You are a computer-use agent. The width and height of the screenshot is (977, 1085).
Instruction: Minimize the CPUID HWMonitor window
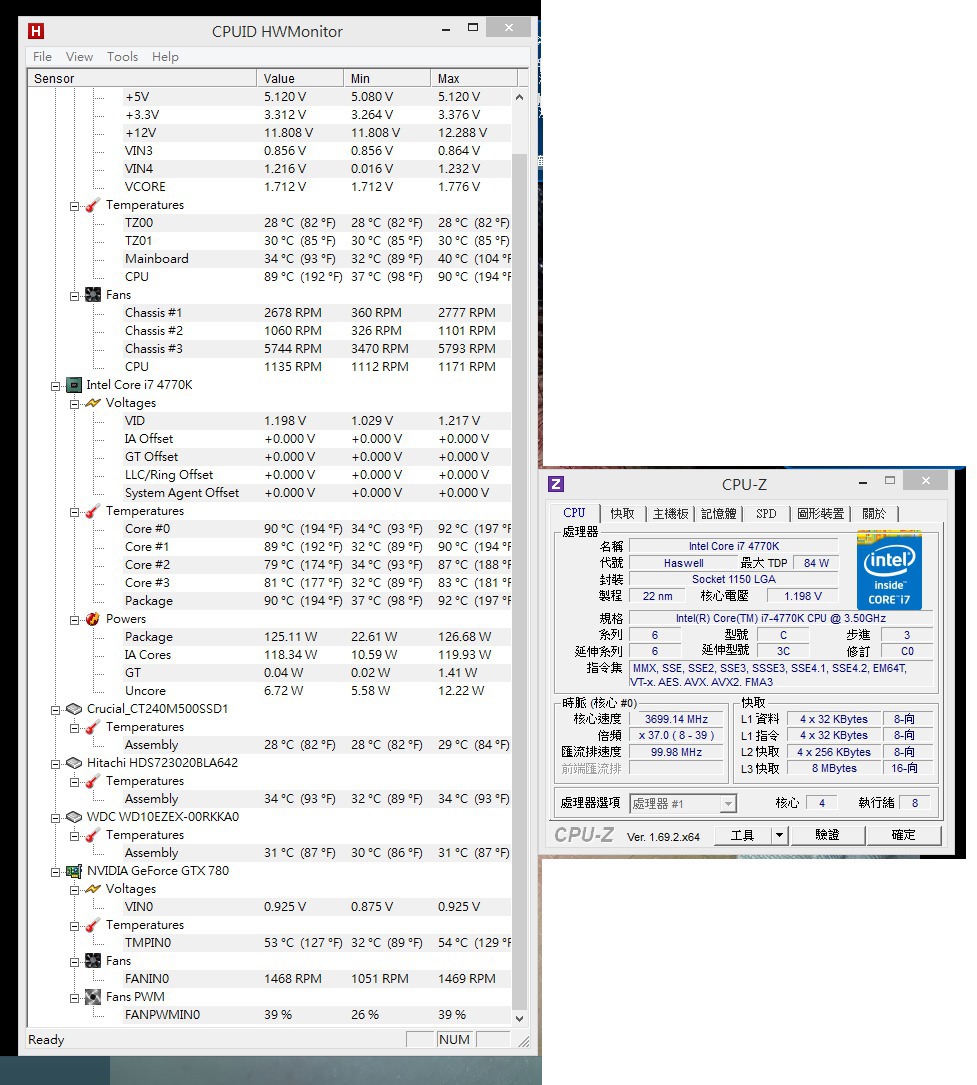(x=446, y=29)
